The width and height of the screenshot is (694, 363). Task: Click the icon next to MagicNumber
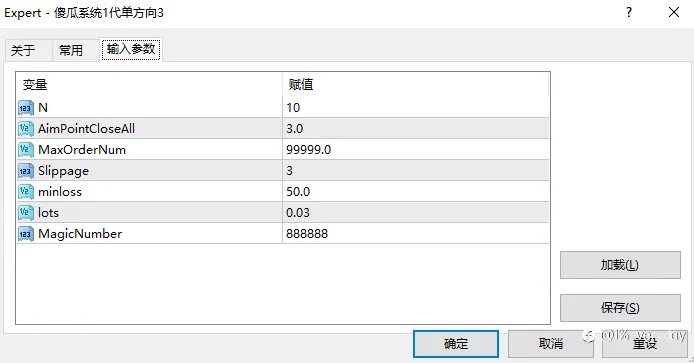pos(26,234)
